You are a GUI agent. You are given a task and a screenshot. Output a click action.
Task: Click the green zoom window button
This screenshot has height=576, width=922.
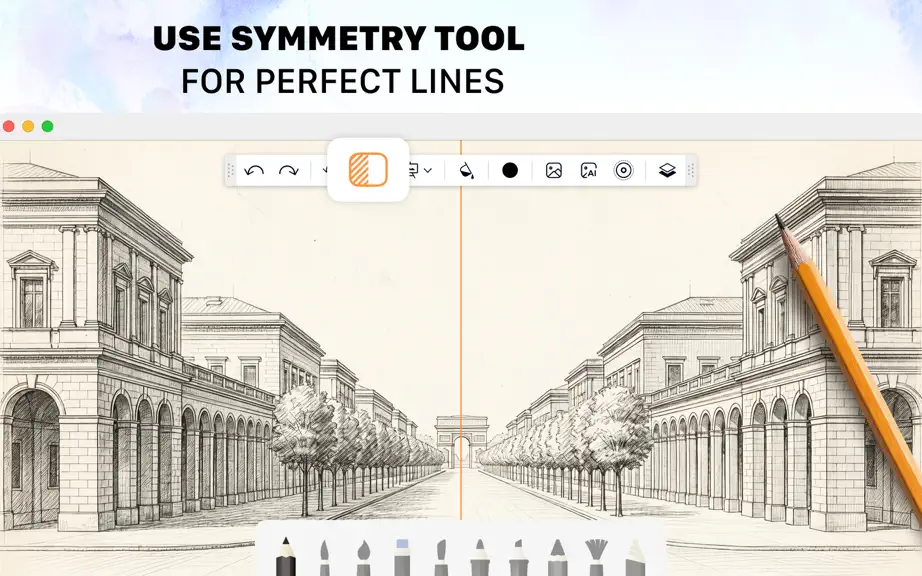[48, 126]
